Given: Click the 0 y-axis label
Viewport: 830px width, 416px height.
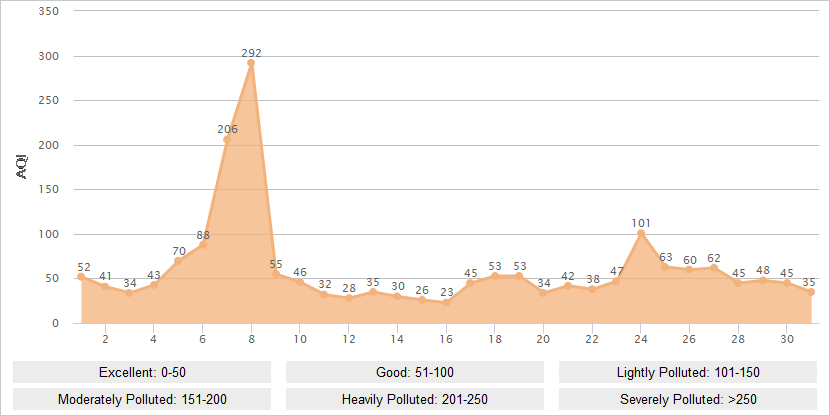Looking at the screenshot, I should 55,323.
